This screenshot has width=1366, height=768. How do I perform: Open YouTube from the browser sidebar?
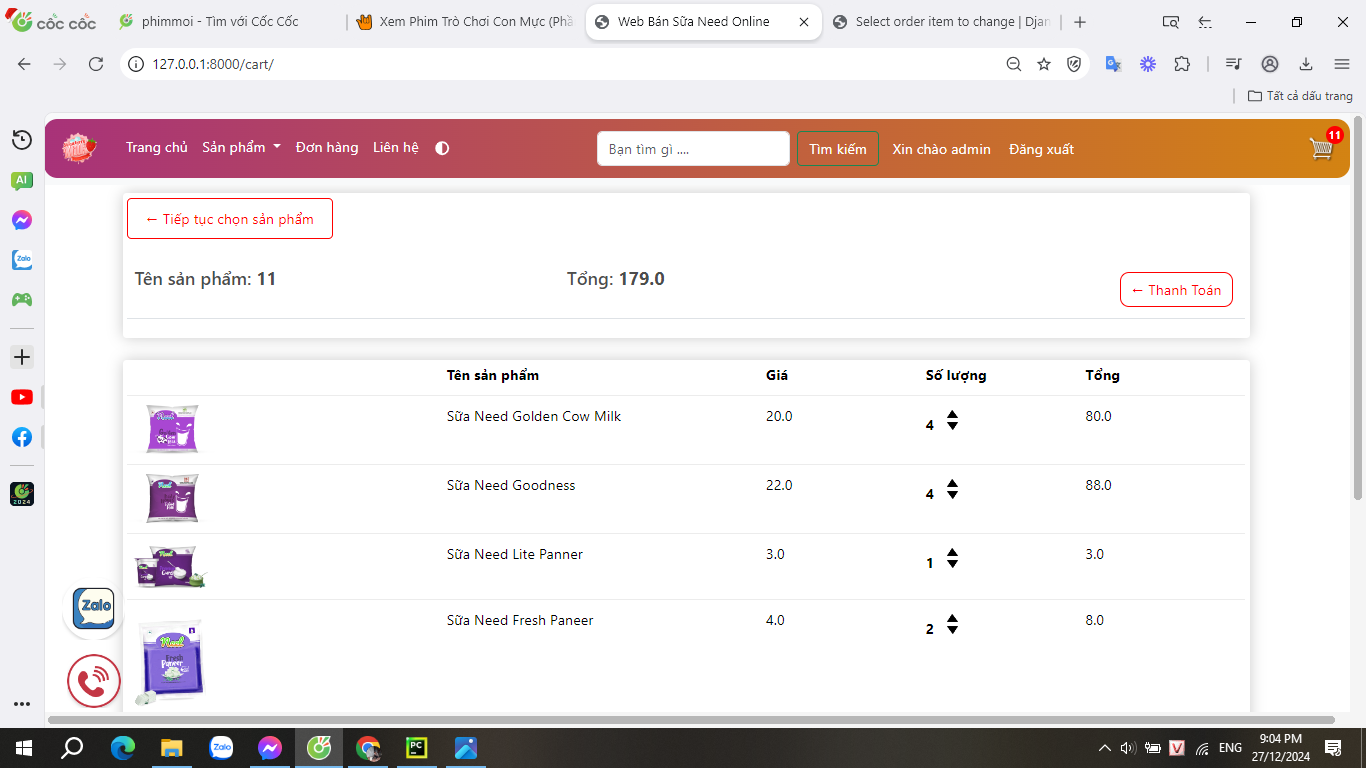pos(22,397)
